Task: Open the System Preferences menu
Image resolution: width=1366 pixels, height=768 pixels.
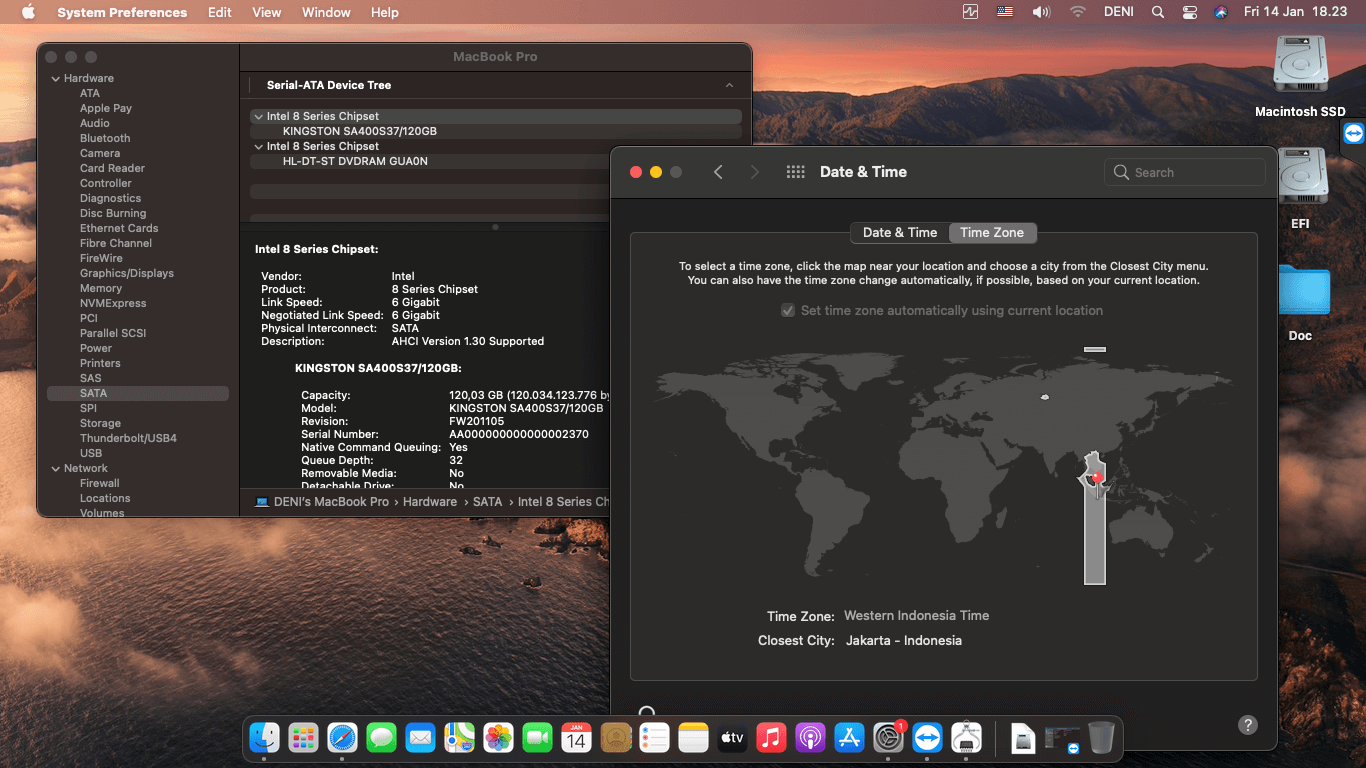Action: (x=122, y=12)
